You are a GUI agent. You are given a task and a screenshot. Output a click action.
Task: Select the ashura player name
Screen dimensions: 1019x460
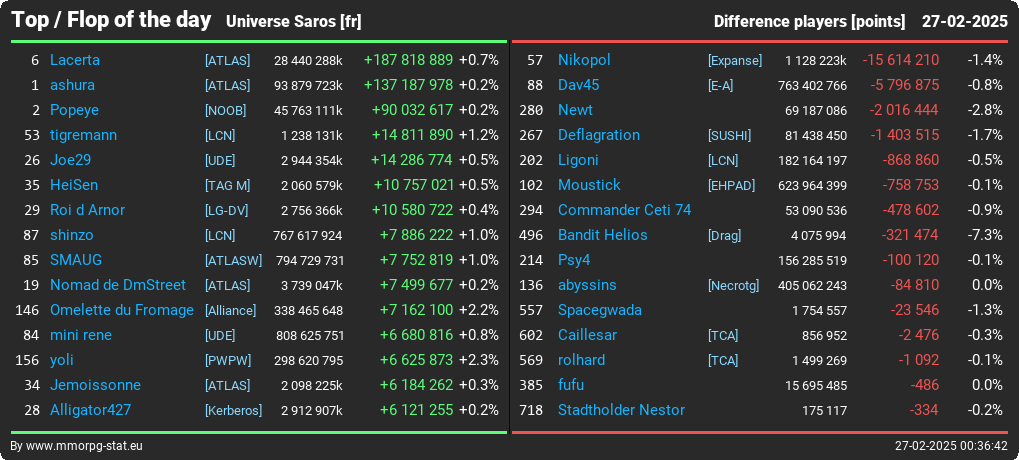pos(72,85)
